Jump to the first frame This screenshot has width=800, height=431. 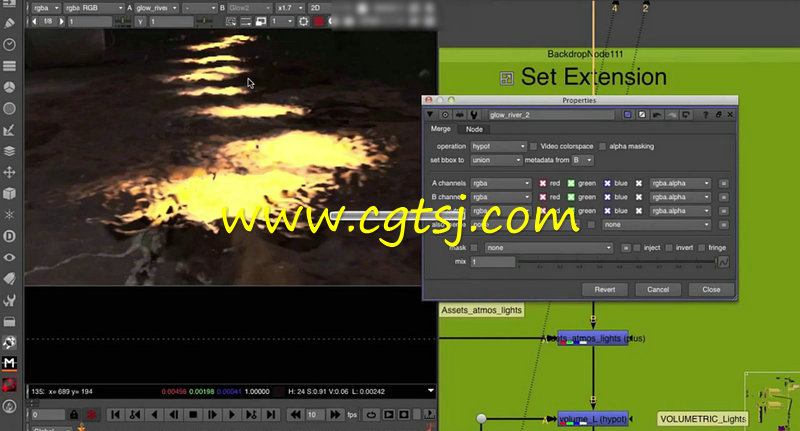coord(115,415)
